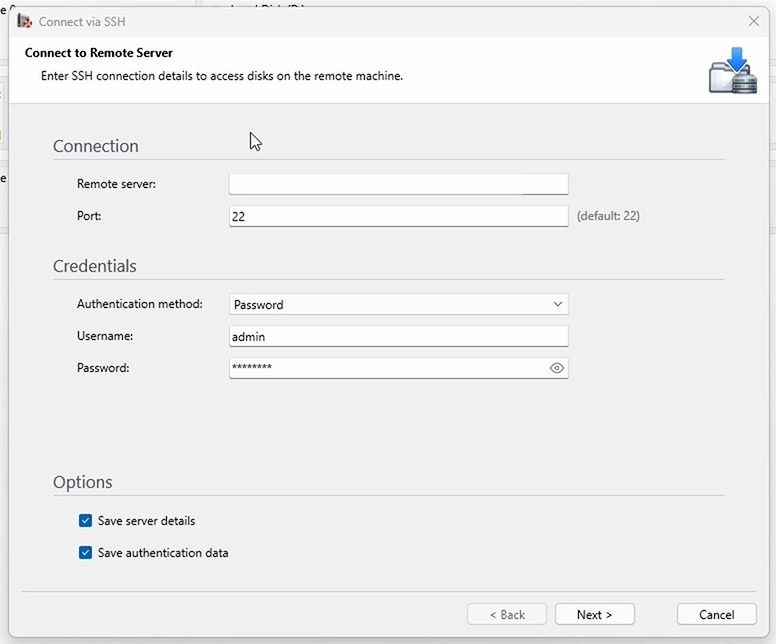Click the "Connect to Remote Server" heading
The image size is (776, 644).
[x=98, y=53]
